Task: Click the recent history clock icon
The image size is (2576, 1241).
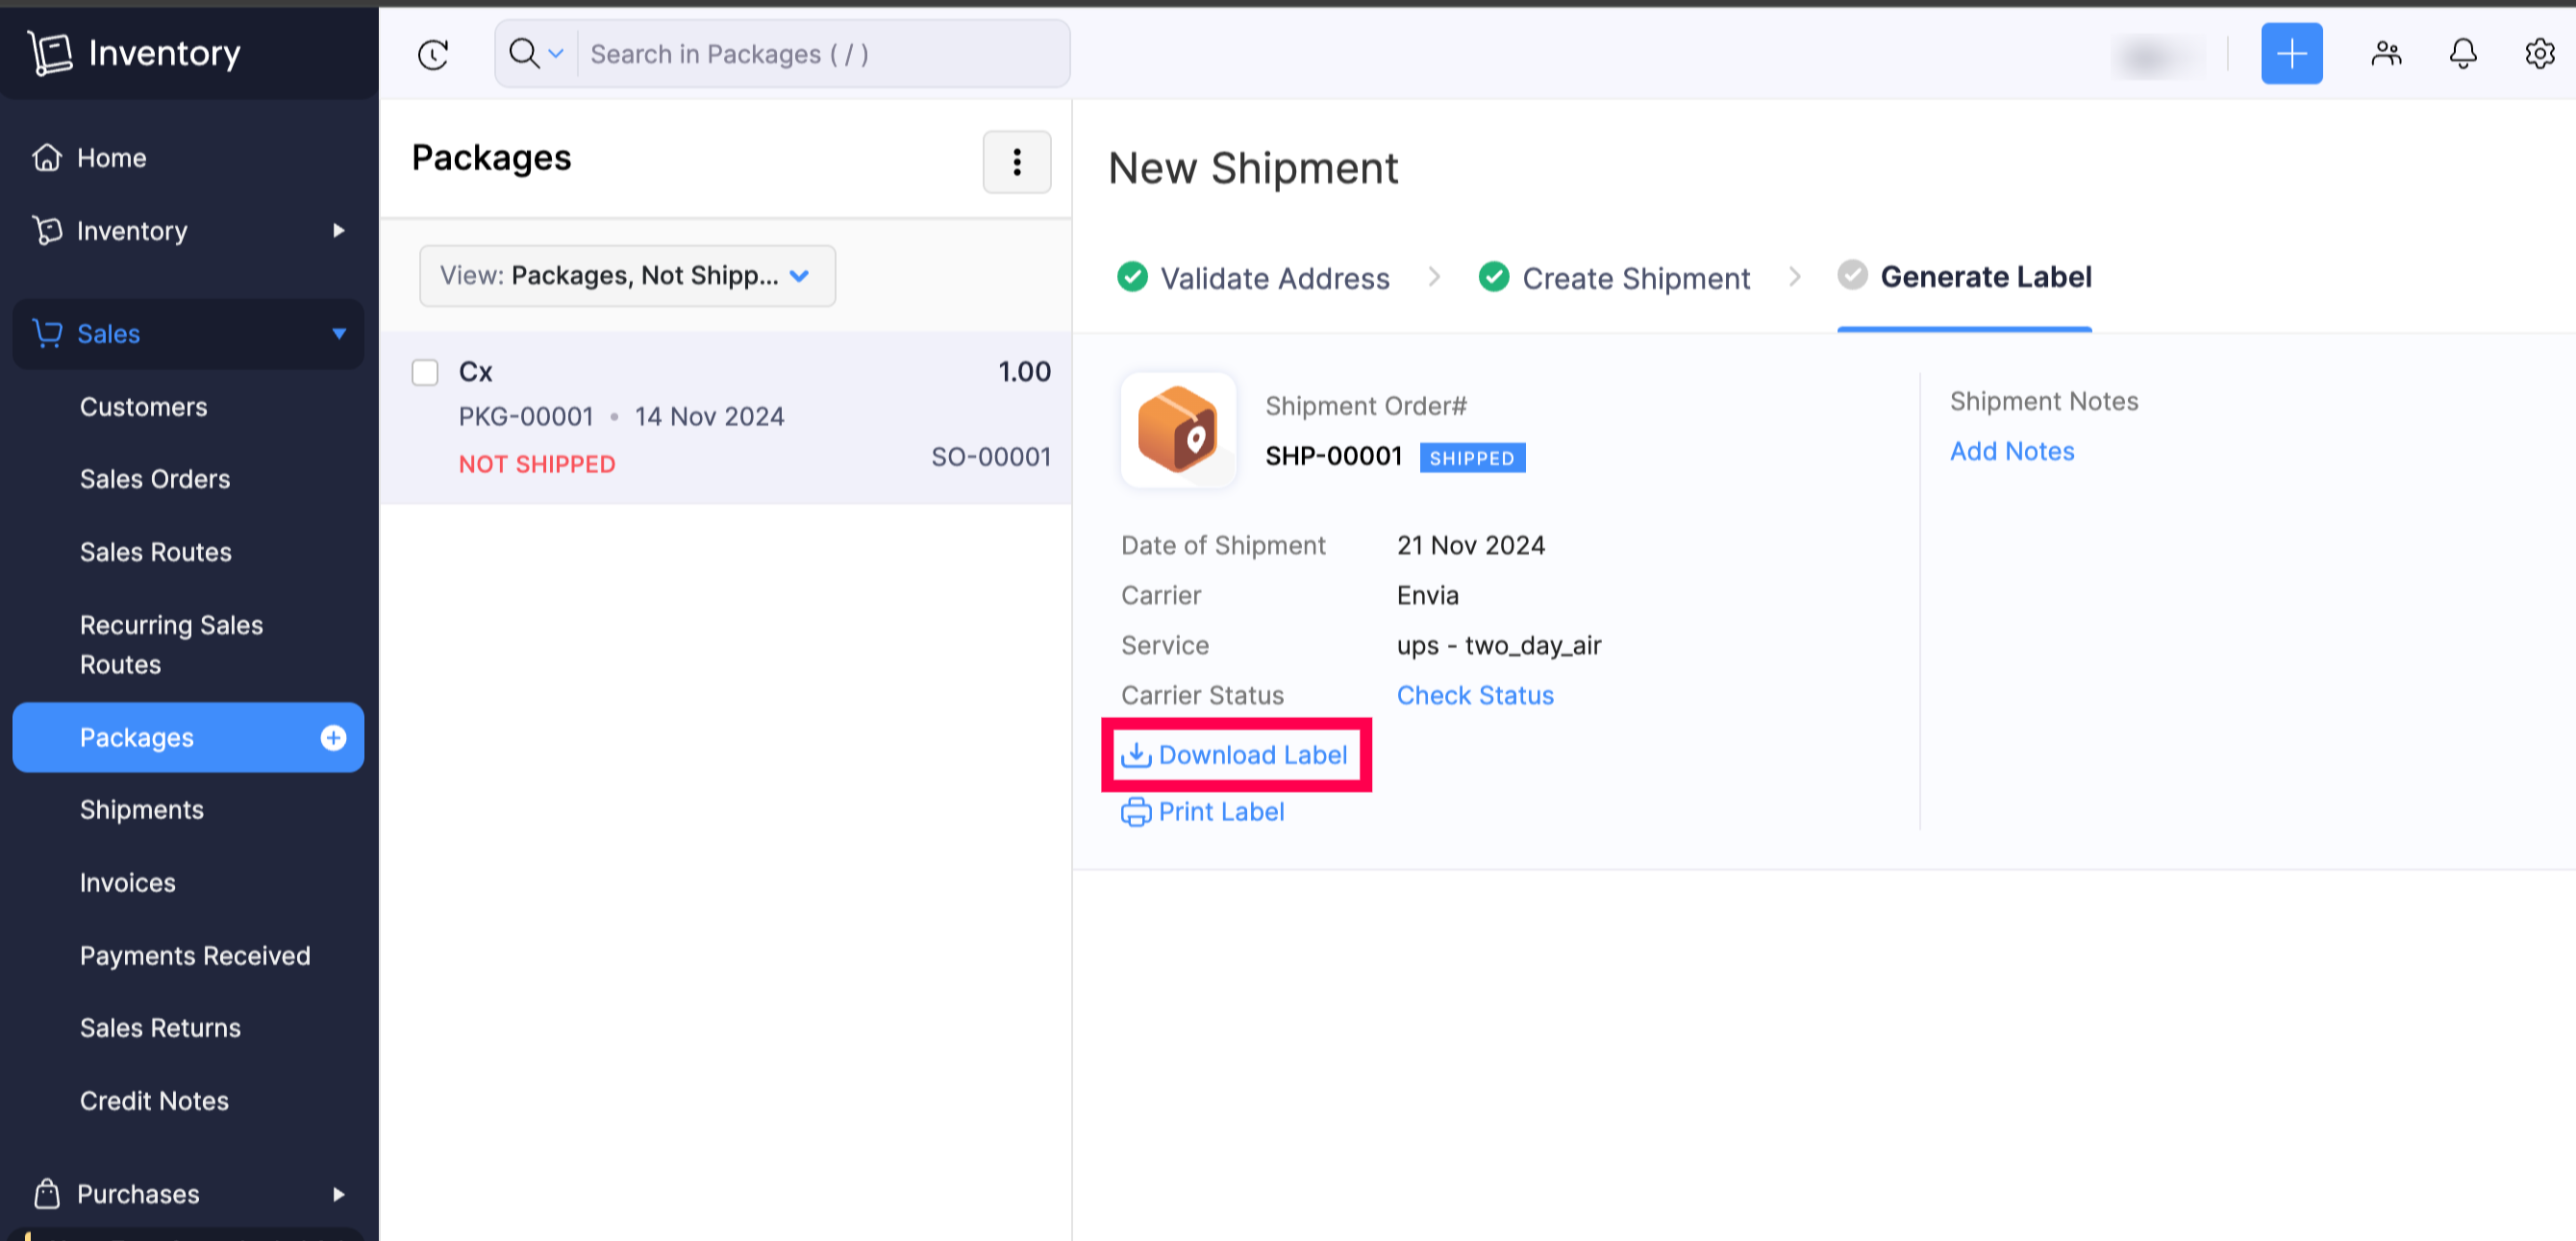Action: click(432, 54)
